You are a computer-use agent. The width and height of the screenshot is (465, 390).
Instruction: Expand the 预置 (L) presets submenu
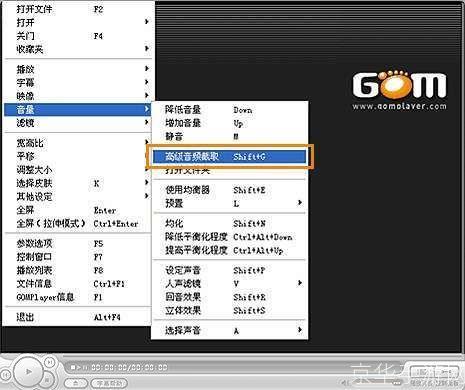(230, 203)
